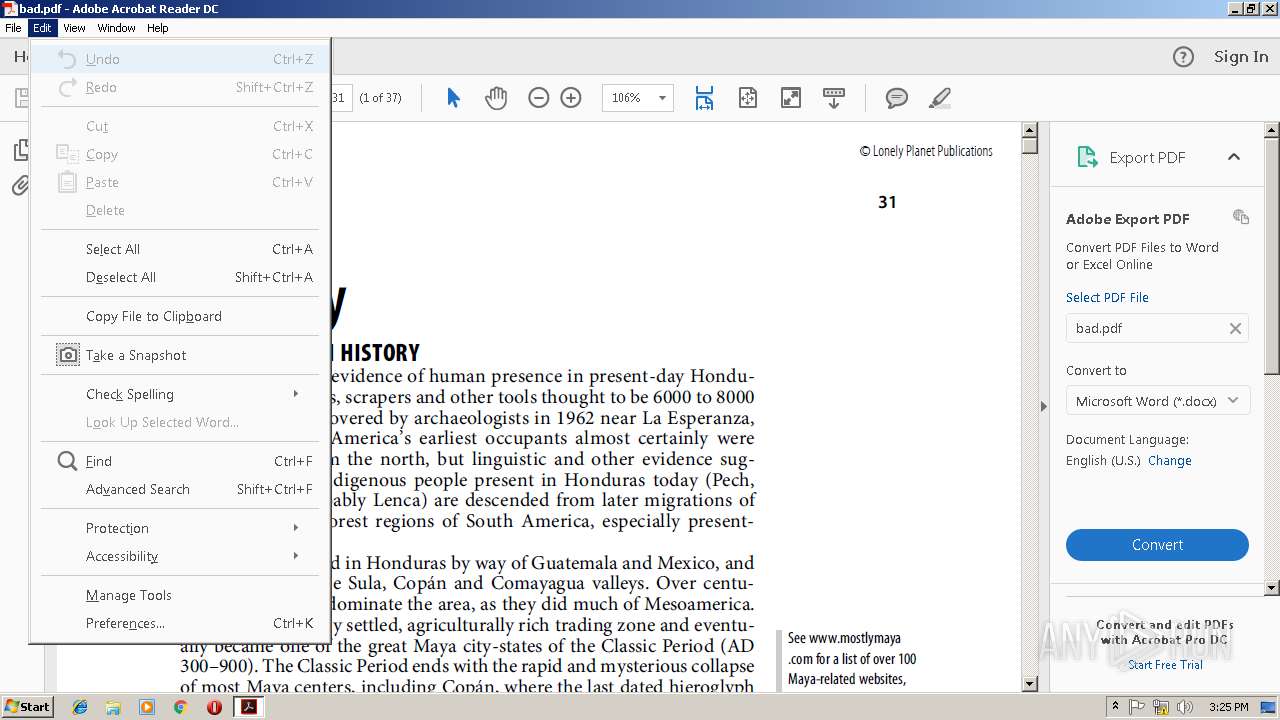This screenshot has height=720, width=1280.
Task: Zoom out with the minus icon
Action: [539, 98]
